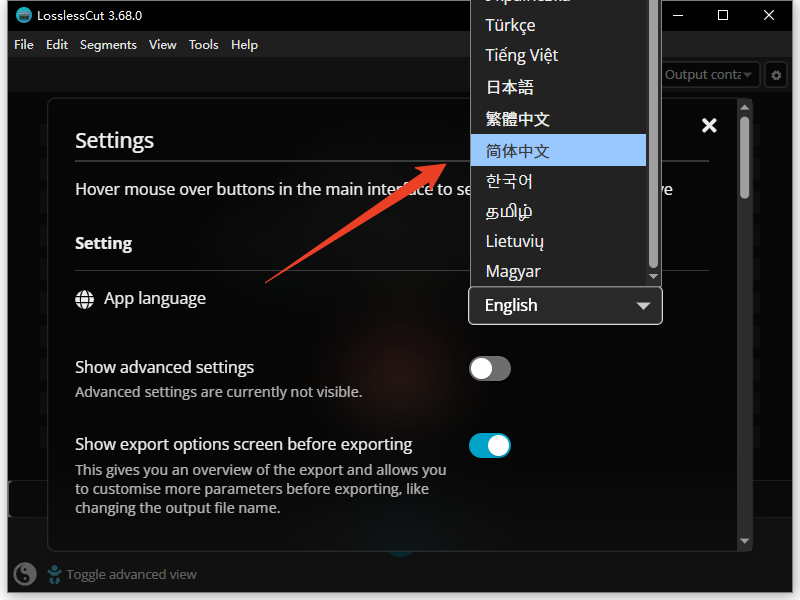Click the gear settings icon in top toolbar
Screen dimensions: 800x600
[x=775, y=75]
